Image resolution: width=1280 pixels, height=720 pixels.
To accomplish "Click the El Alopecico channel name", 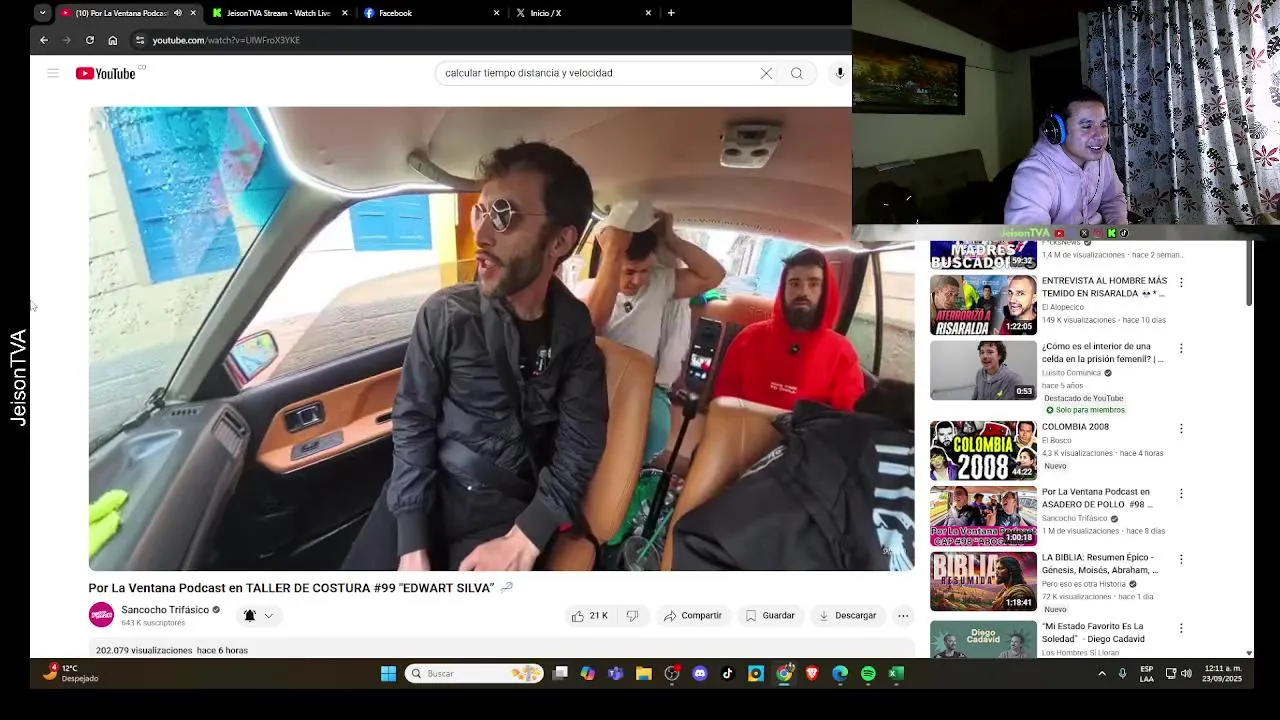I will point(1064,307).
